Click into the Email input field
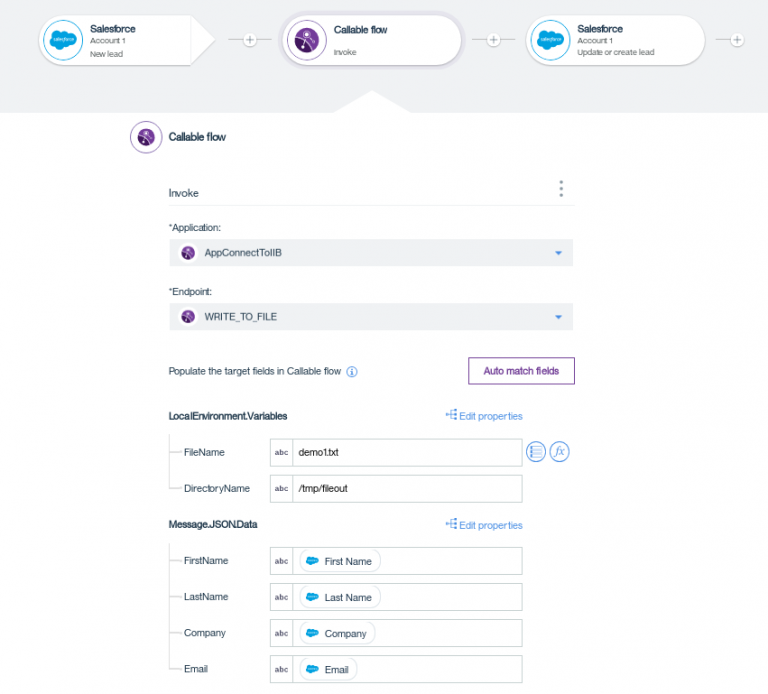The image size is (768, 694). click(x=396, y=670)
